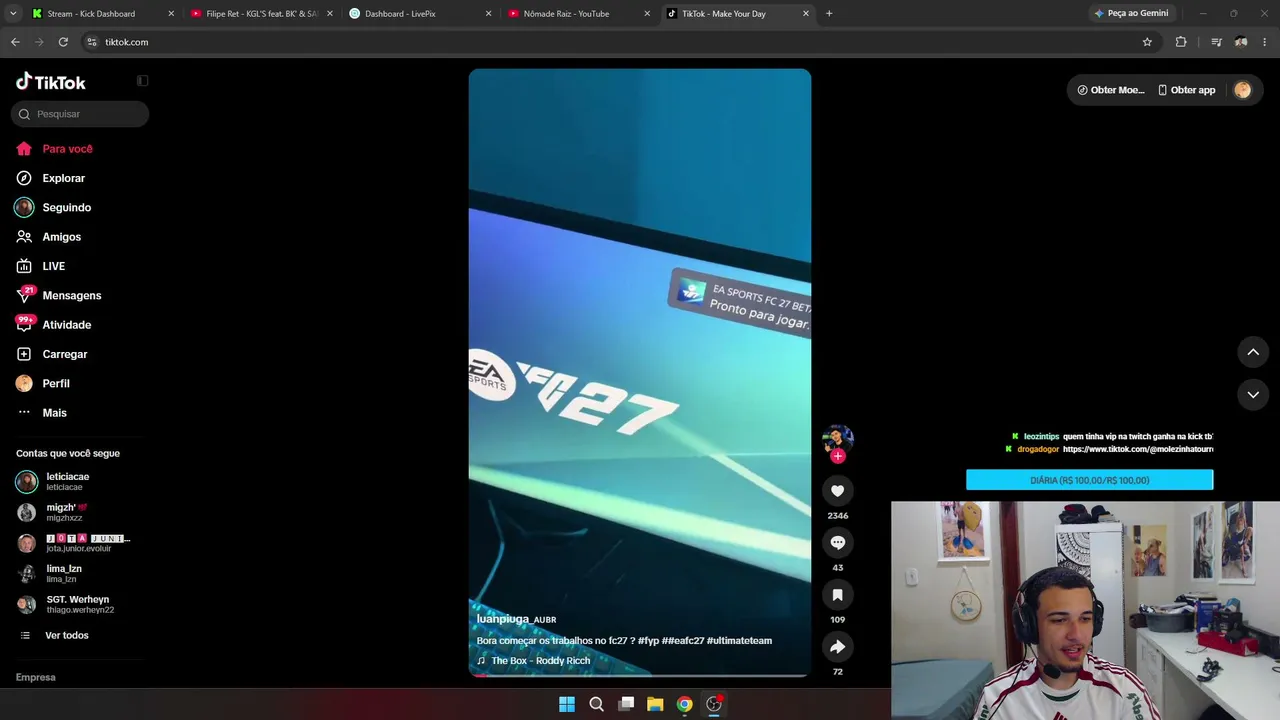Viewport: 1280px width, 720px height.
Task: Expand followed accounts with Ver todos
Action: pyautogui.click(x=54, y=635)
